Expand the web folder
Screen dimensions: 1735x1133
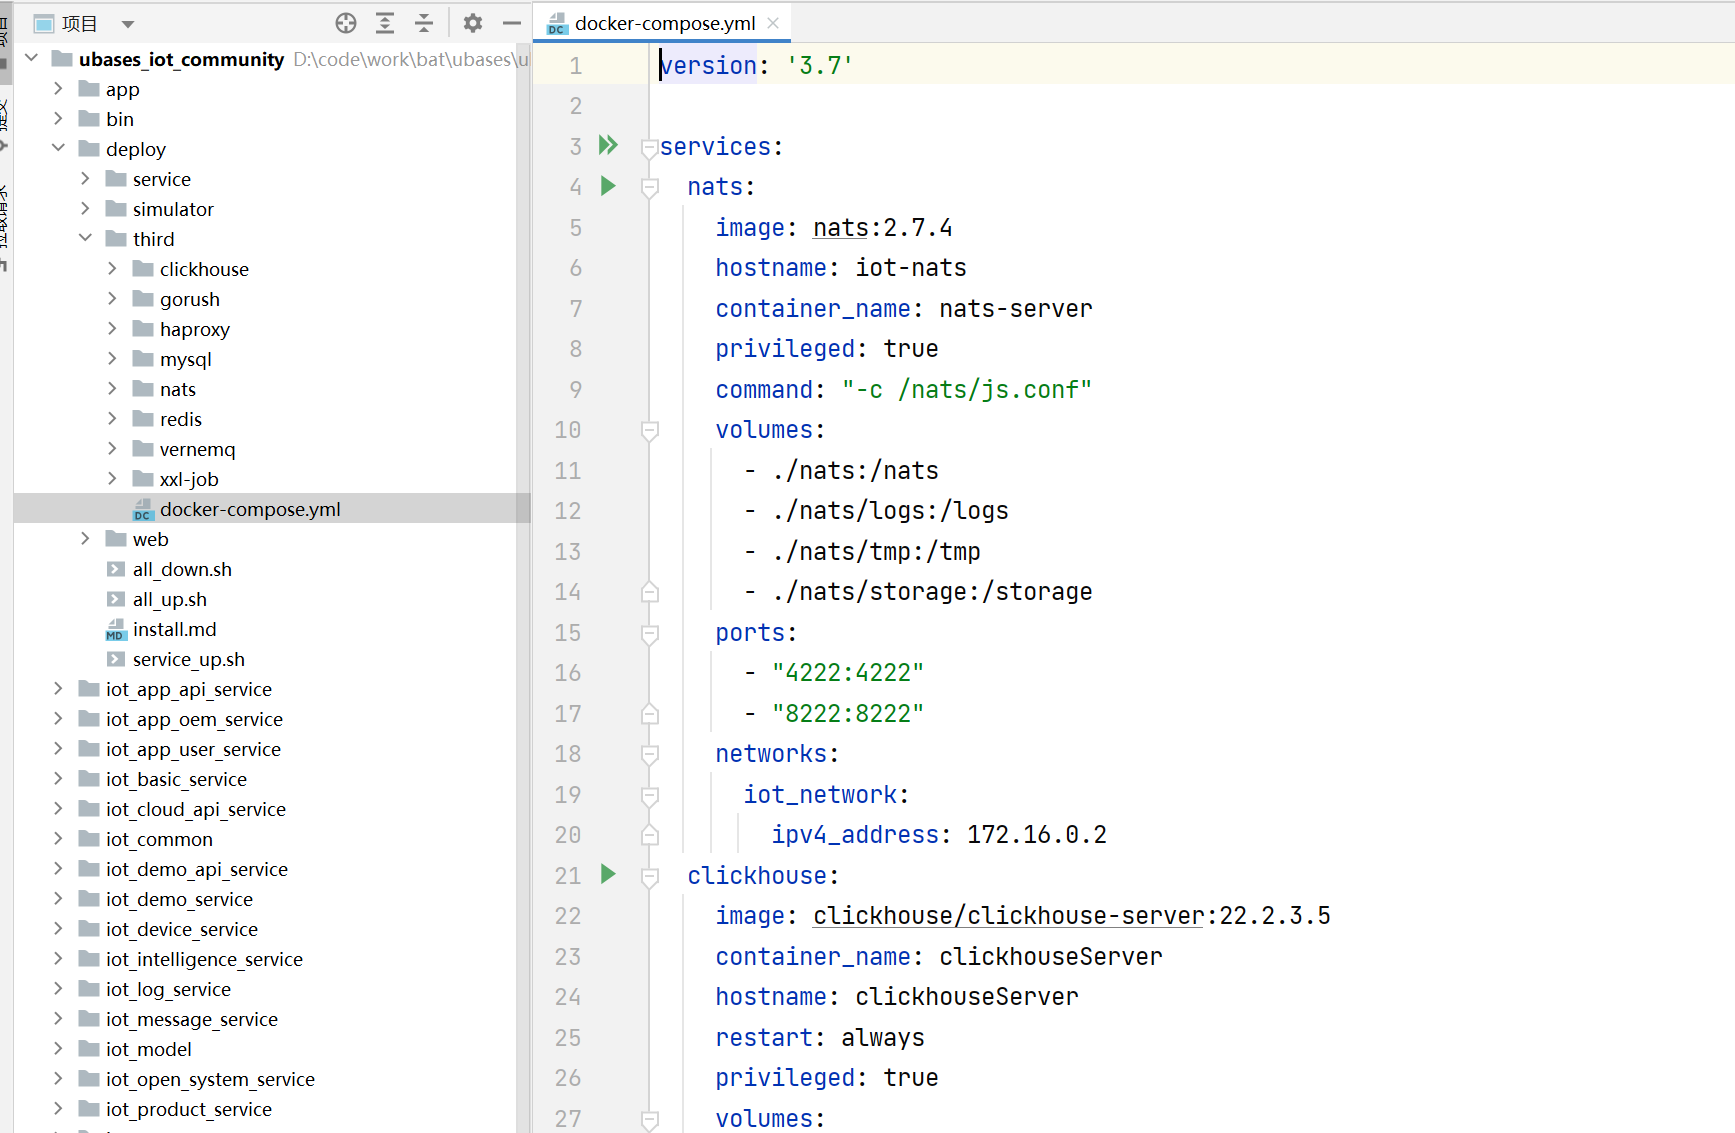tap(85, 538)
